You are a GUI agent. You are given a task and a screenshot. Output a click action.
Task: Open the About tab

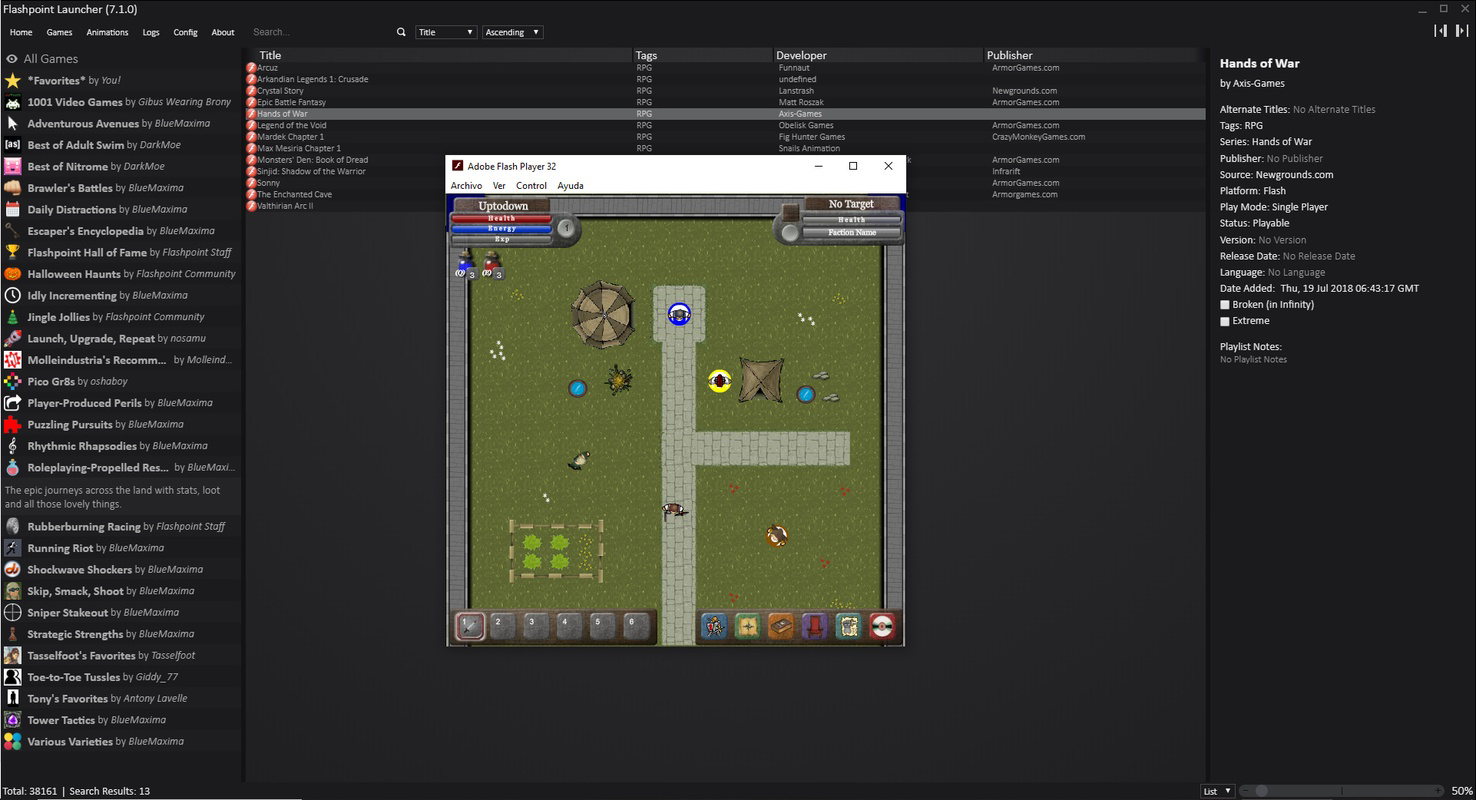coord(223,32)
